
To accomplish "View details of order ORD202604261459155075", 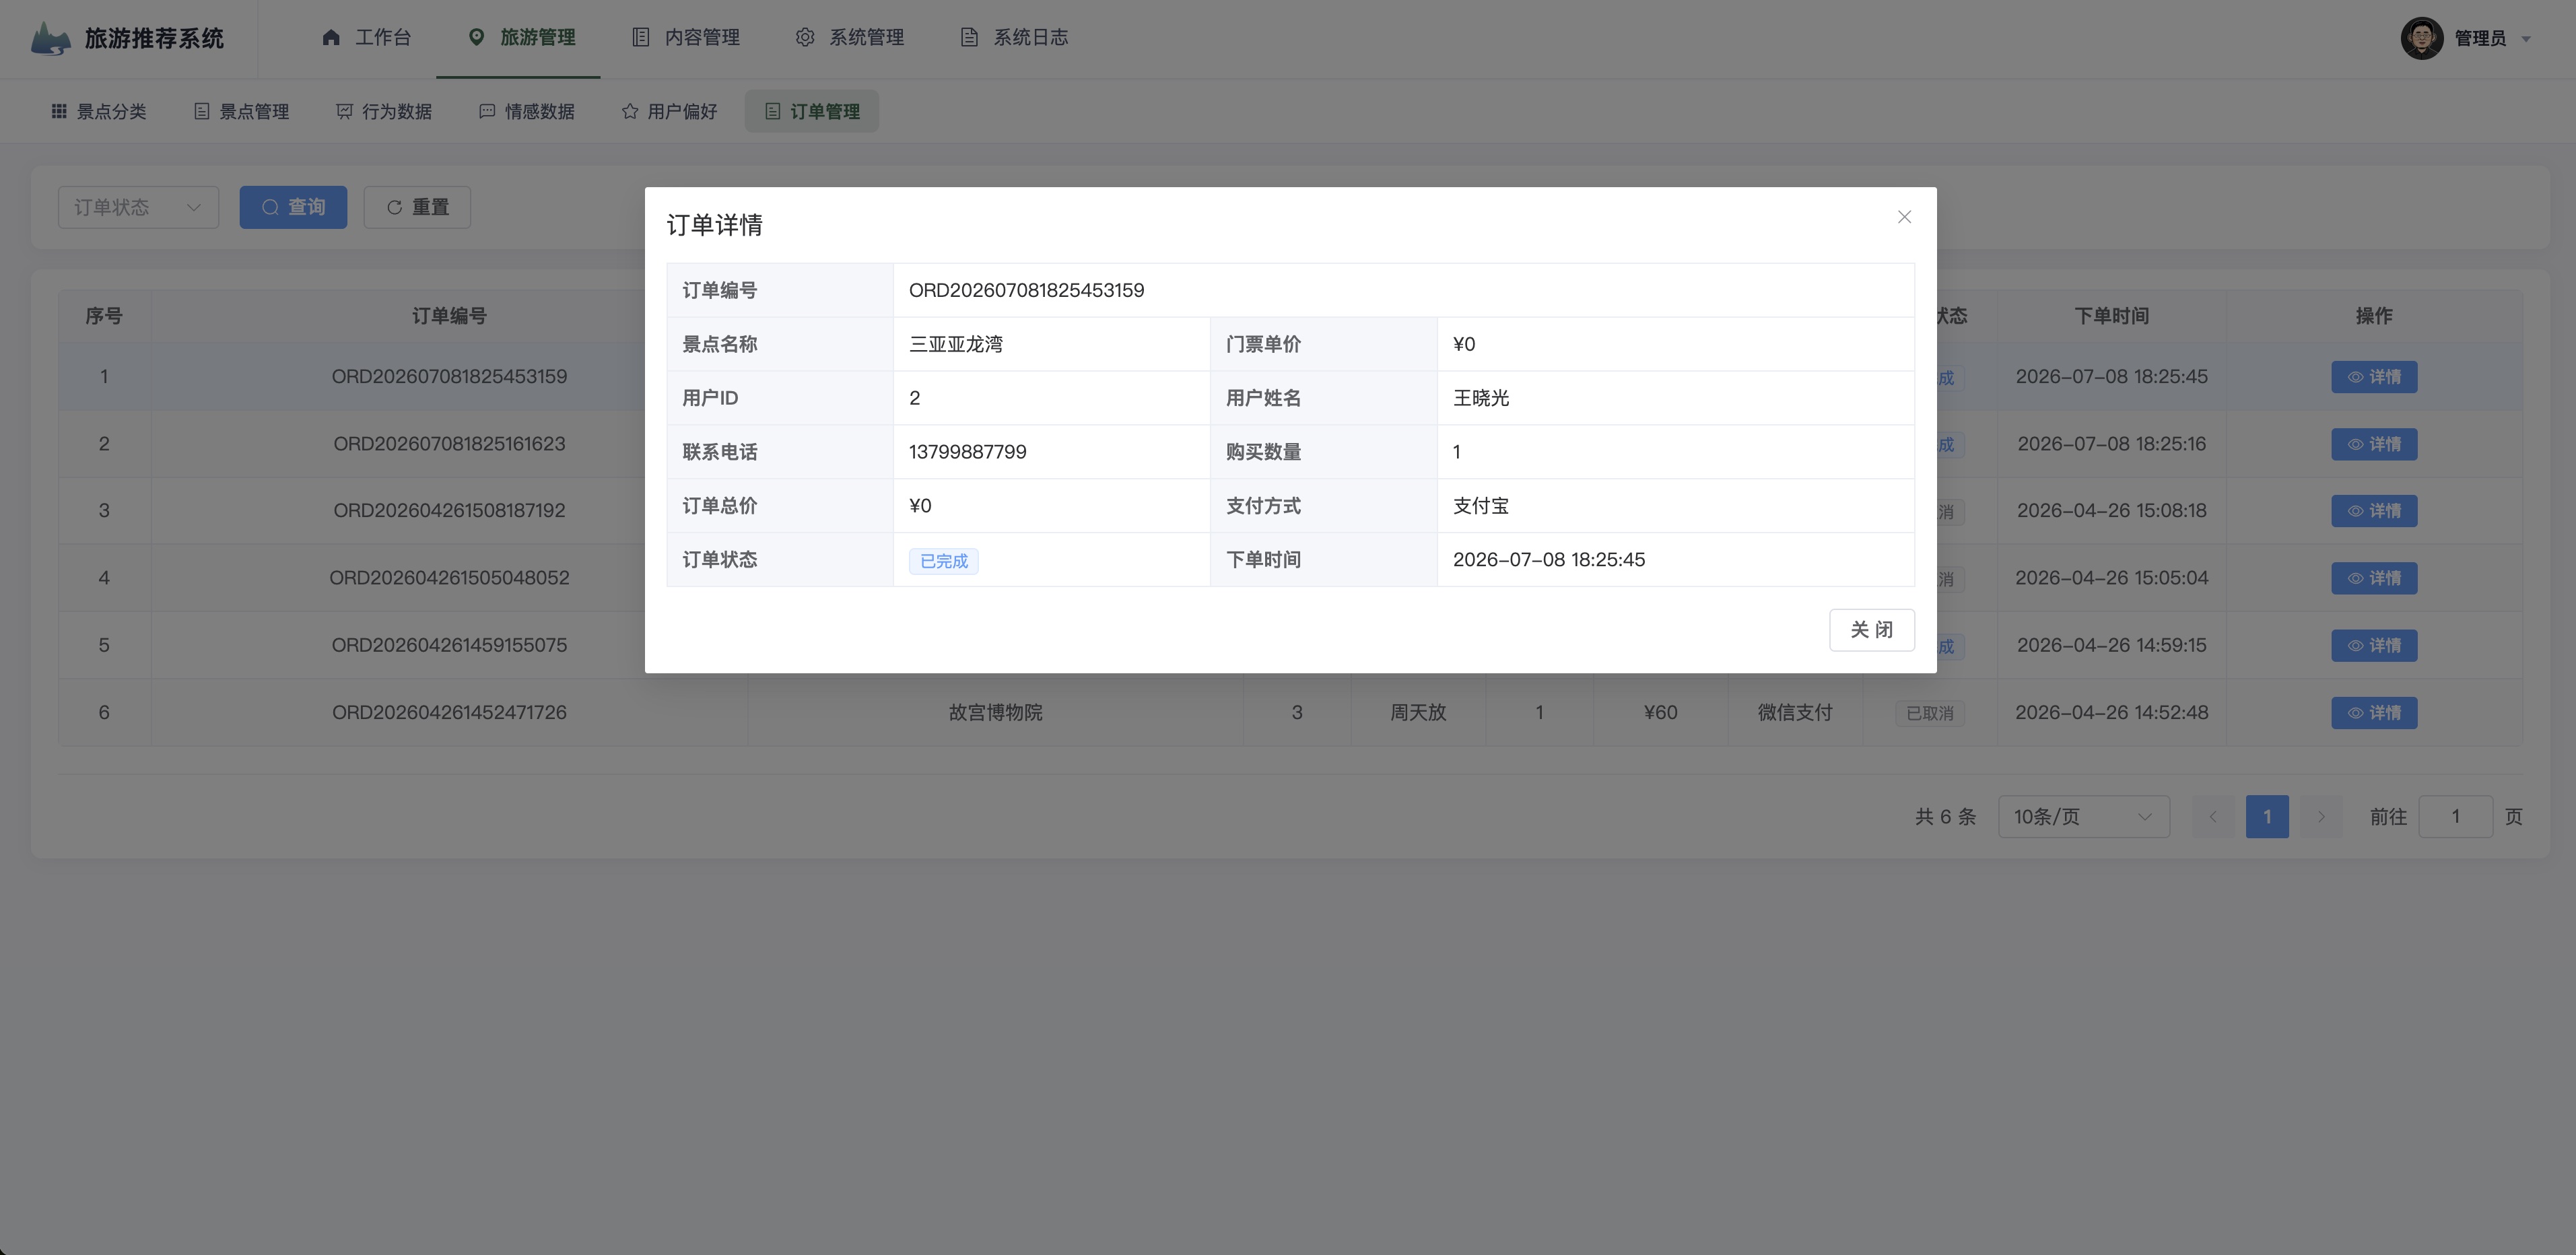I will pyautogui.click(x=2374, y=645).
